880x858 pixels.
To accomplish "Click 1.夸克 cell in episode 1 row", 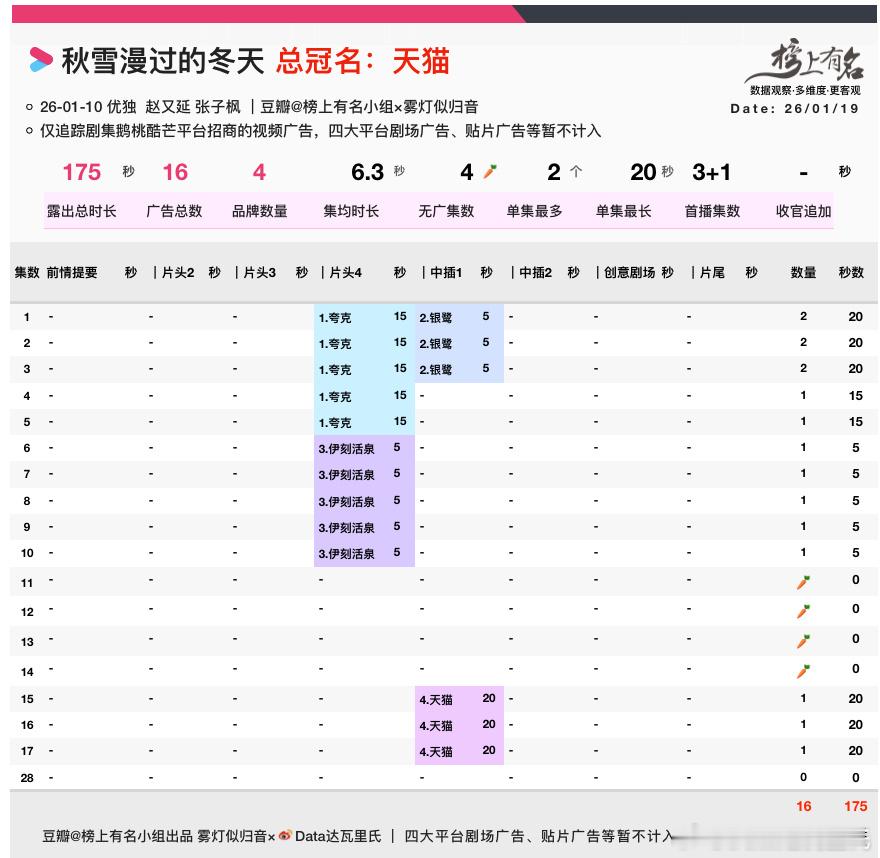I will 335,318.
